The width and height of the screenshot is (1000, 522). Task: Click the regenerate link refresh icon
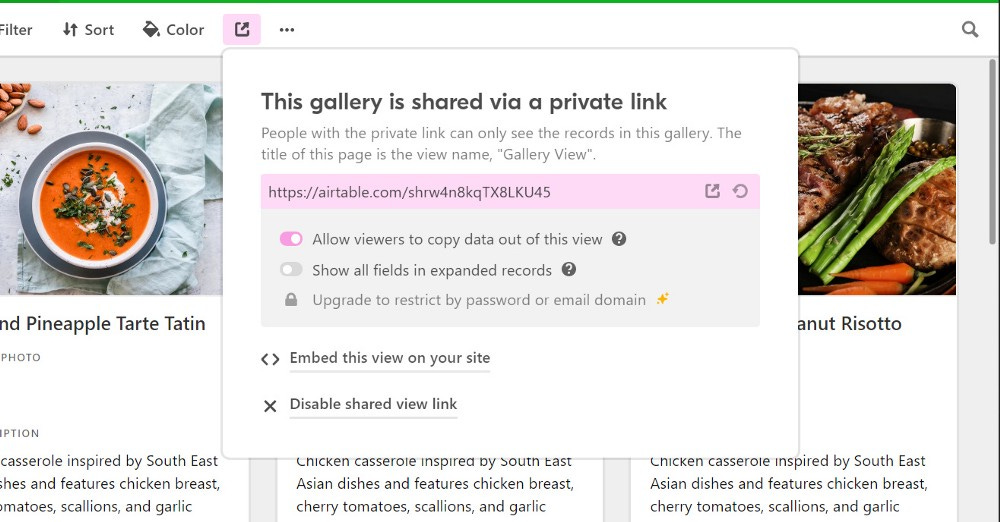pyautogui.click(x=740, y=191)
